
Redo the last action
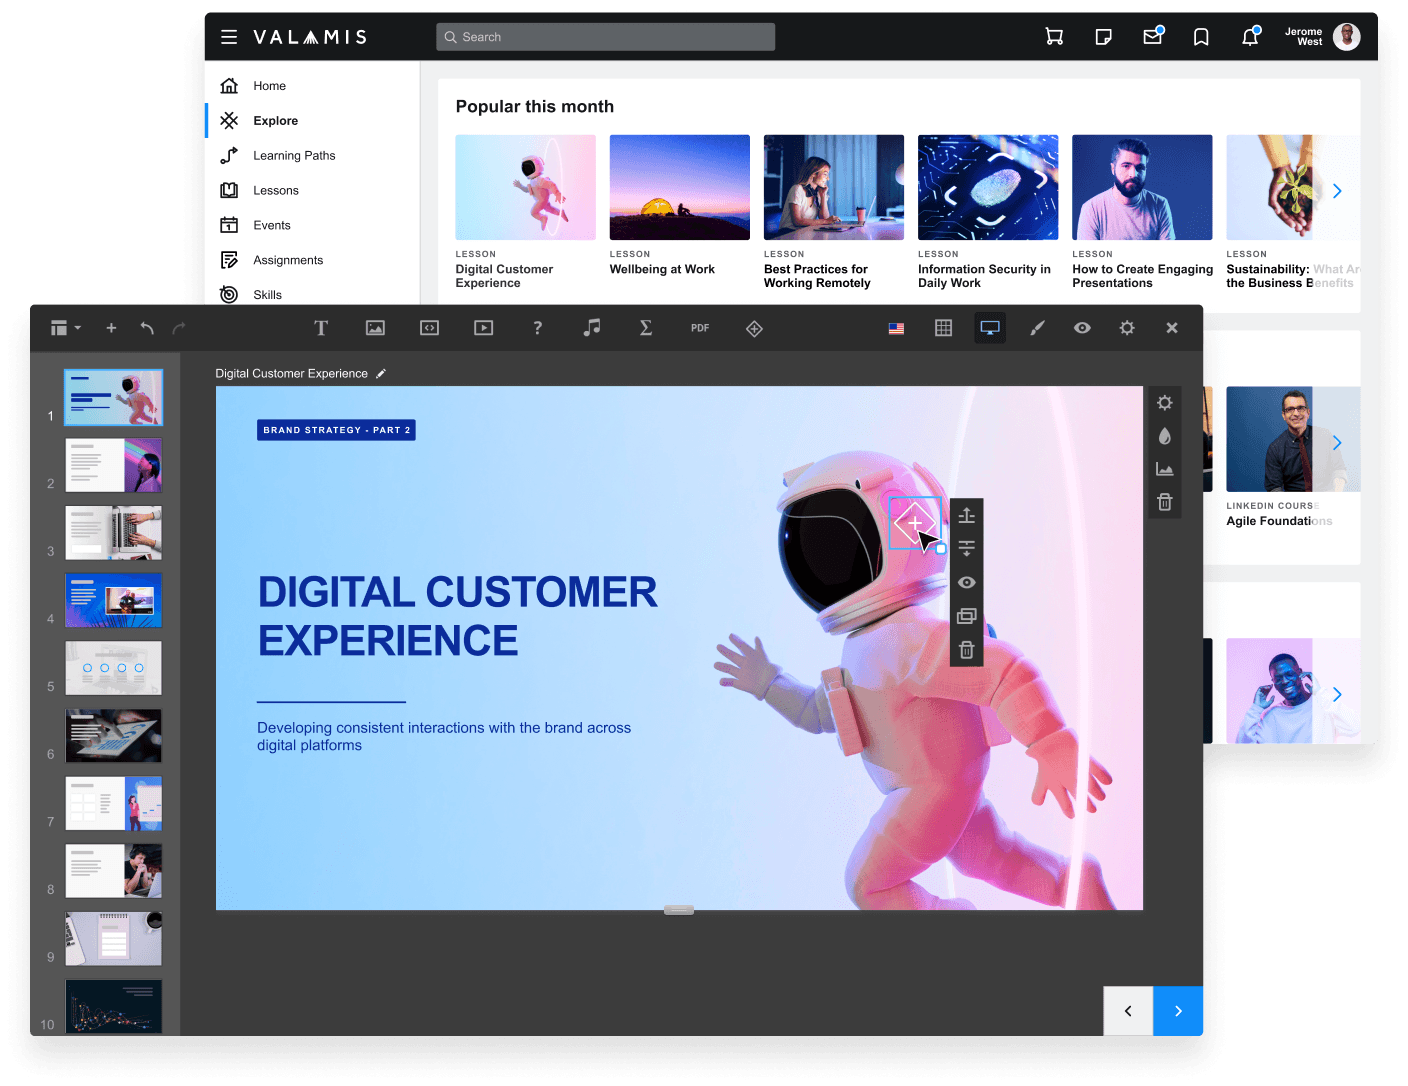coord(179,328)
